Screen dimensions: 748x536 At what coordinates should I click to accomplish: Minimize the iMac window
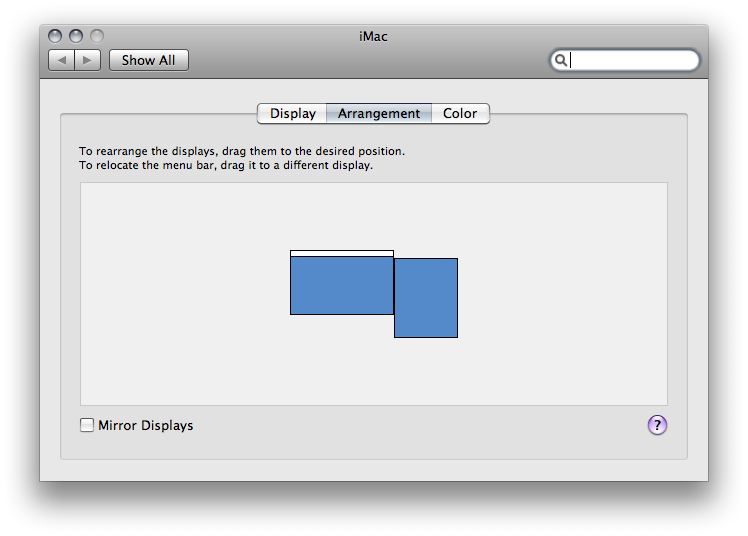click(76, 36)
